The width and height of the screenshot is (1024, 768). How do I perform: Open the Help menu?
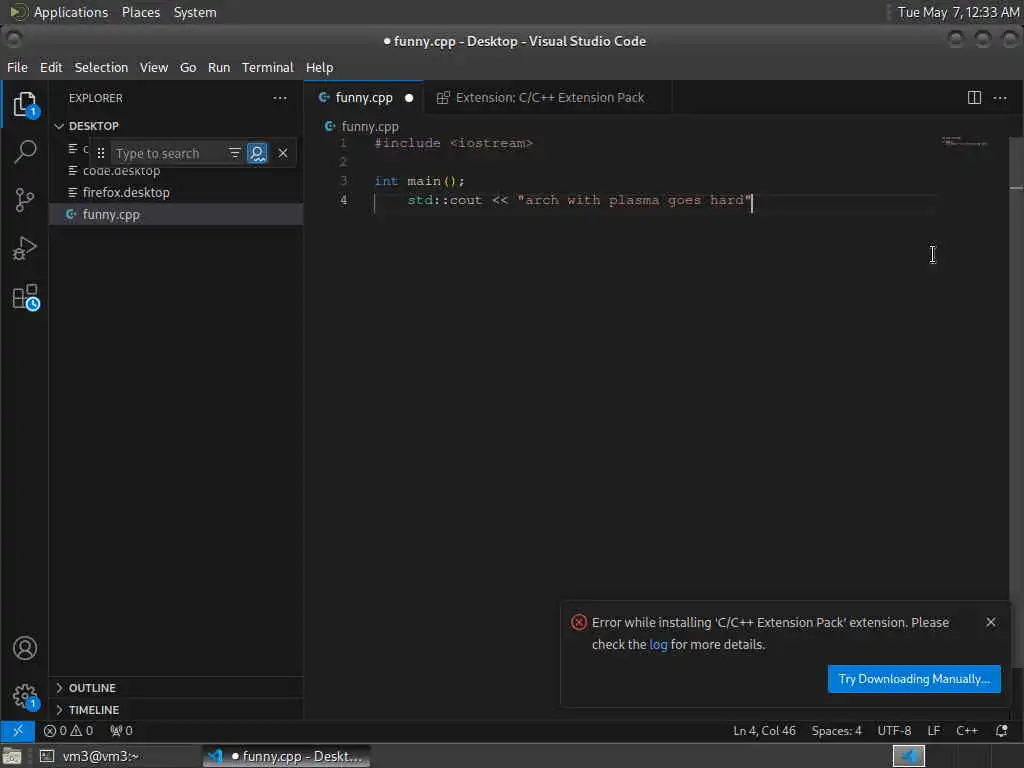[319, 67]
